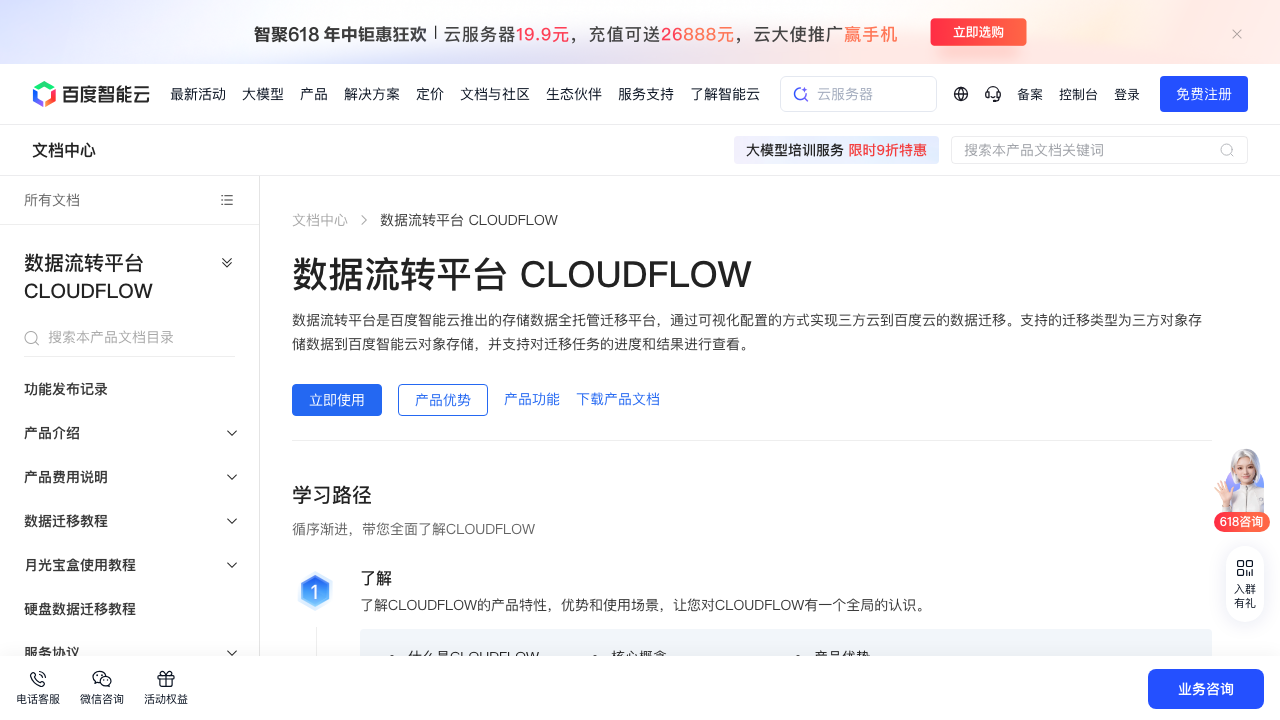
Task: Click the 微信咨询 WeChat icon
Action: tap(102, 679)
